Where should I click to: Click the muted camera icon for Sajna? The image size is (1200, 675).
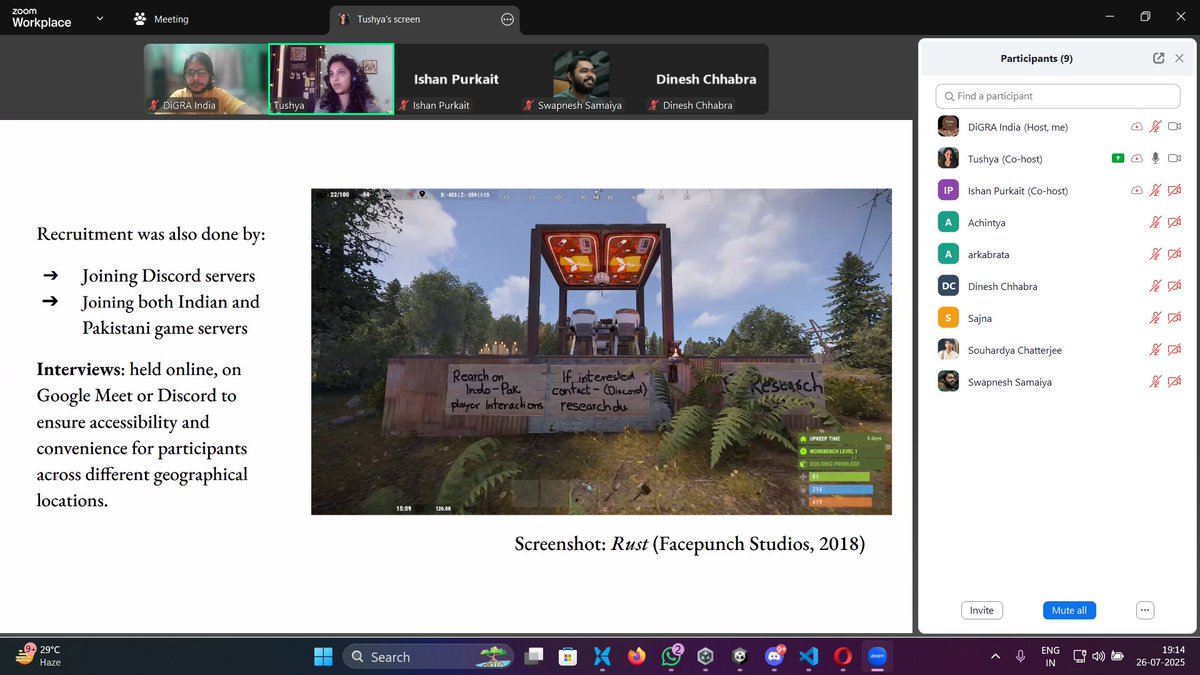[1174, 318]
